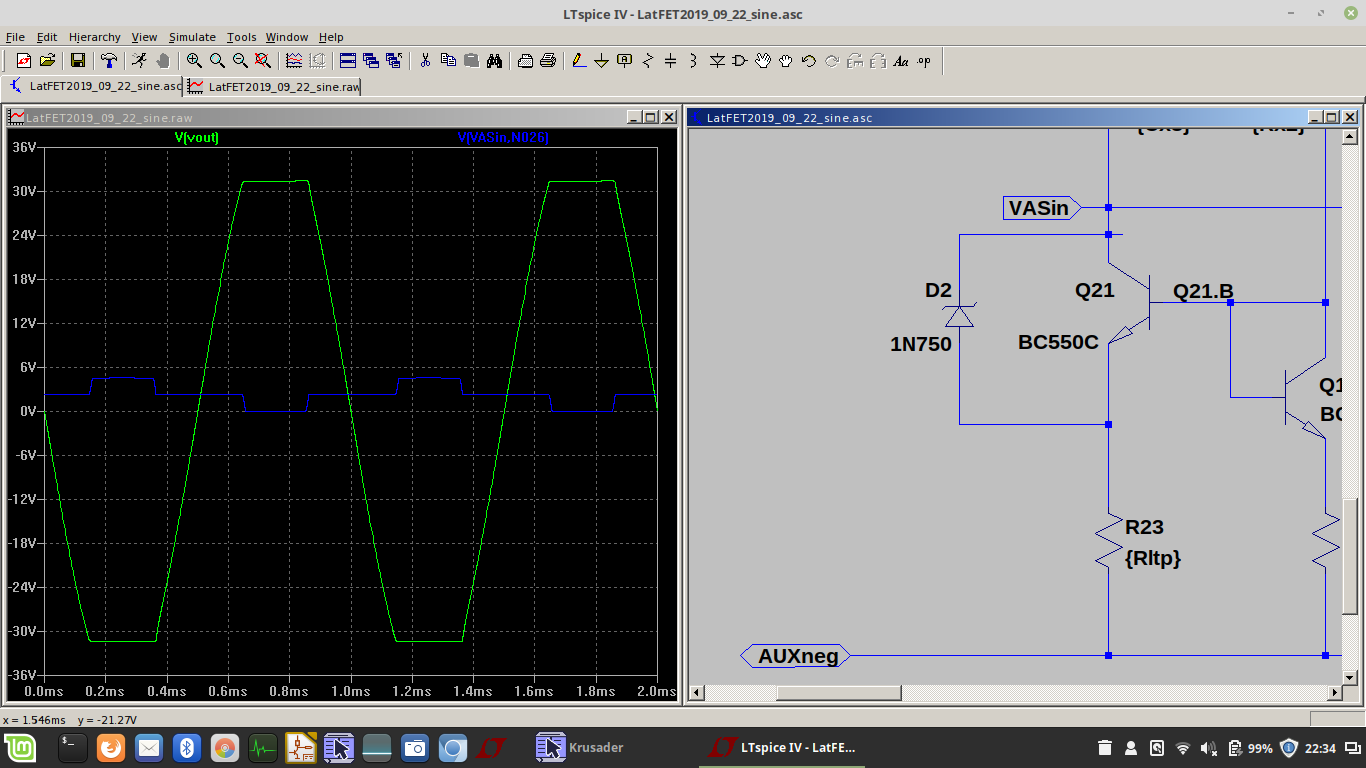1366x768 pixels.
Task: Click the Zoom In magnifier icon
Action: tap(194, 61)
